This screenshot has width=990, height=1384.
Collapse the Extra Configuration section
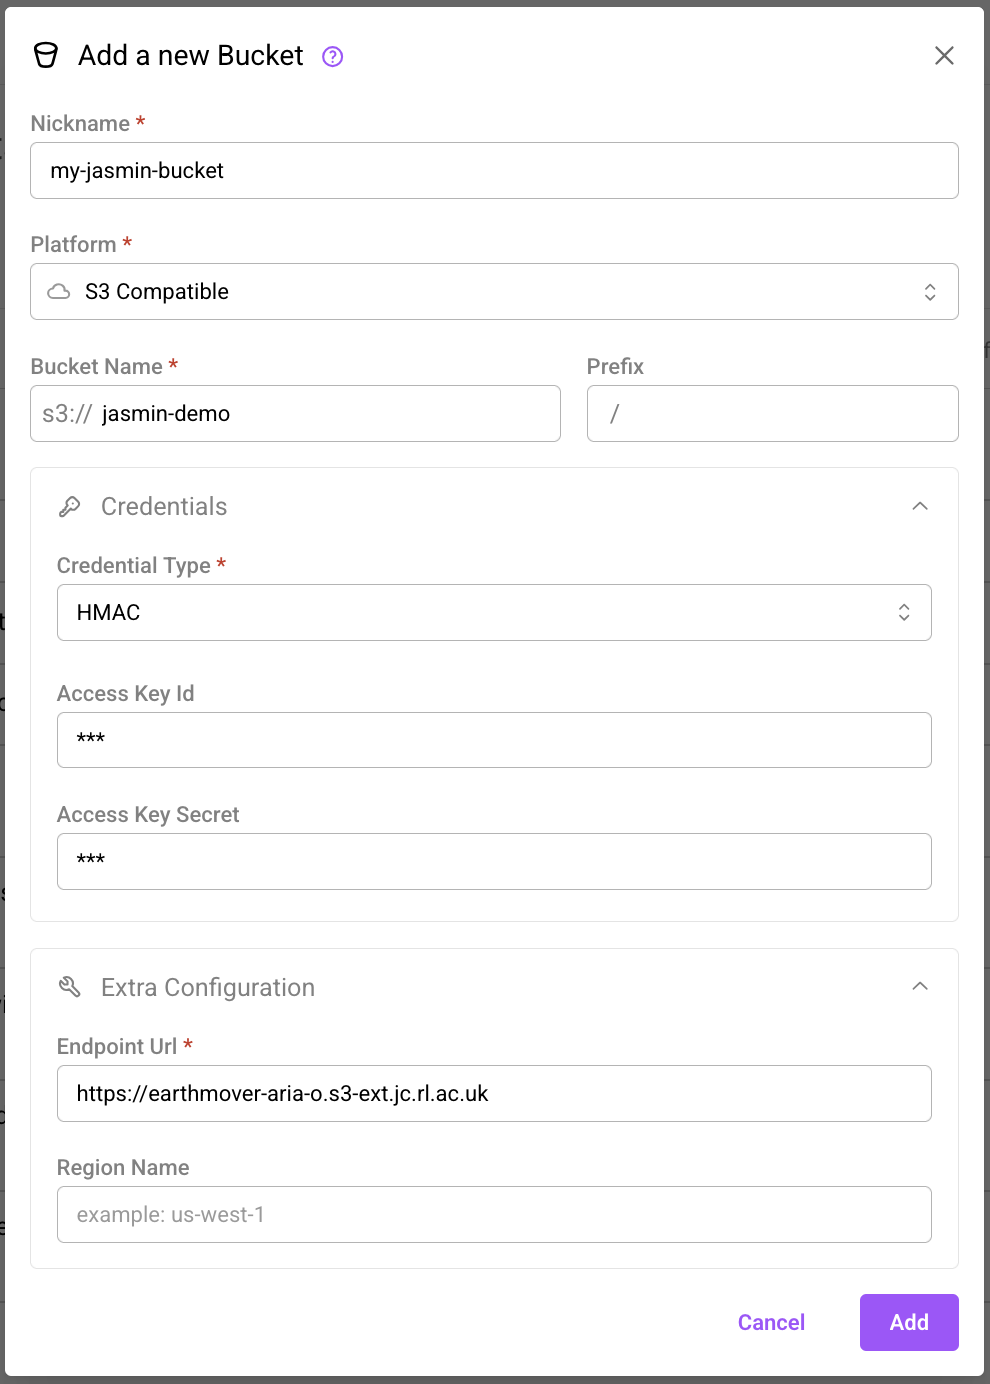tap(919, 987)
